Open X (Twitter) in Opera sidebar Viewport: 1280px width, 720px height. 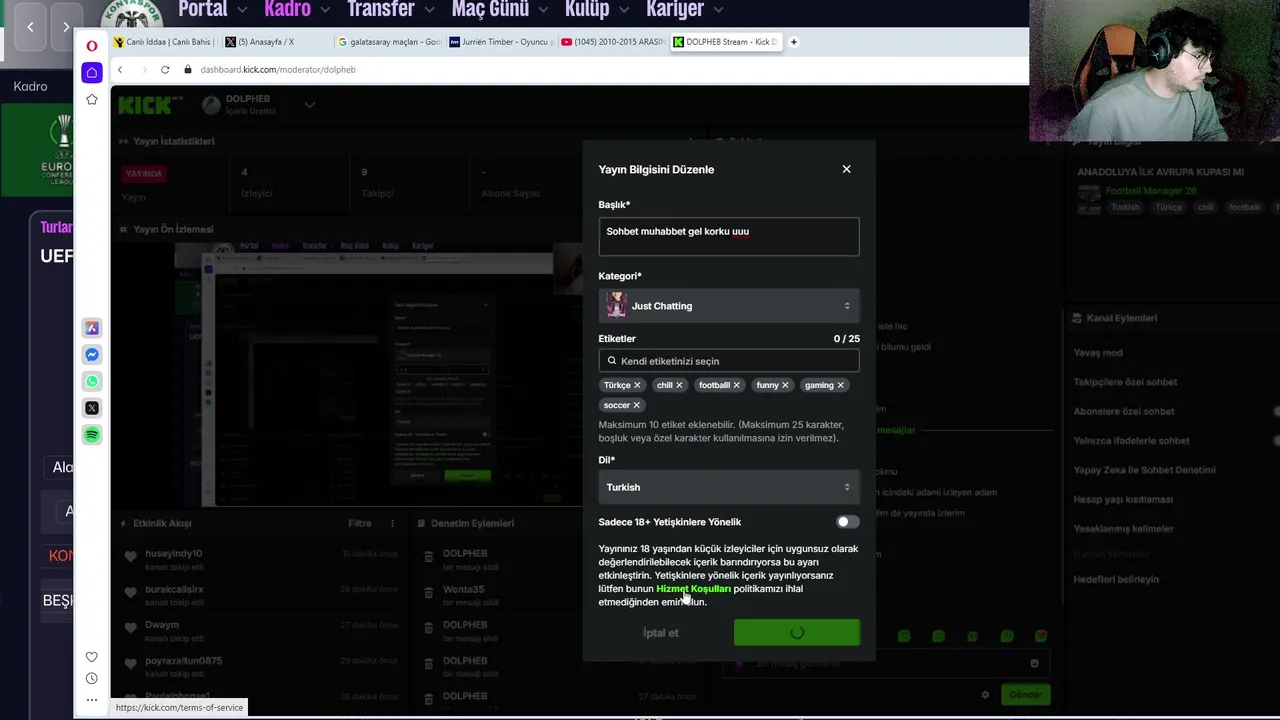pyautogui.click(x=92, y=408)
